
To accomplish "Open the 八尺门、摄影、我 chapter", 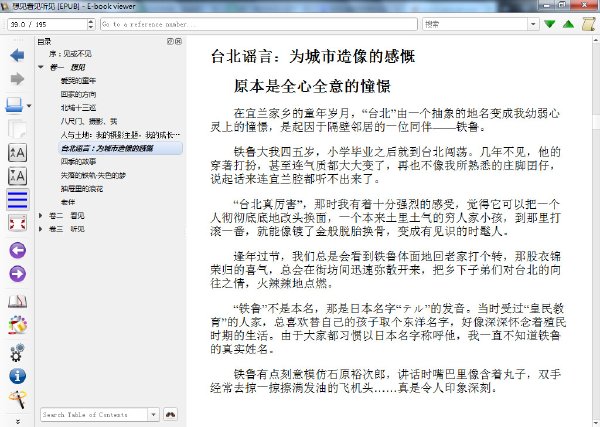I will 89,121.
